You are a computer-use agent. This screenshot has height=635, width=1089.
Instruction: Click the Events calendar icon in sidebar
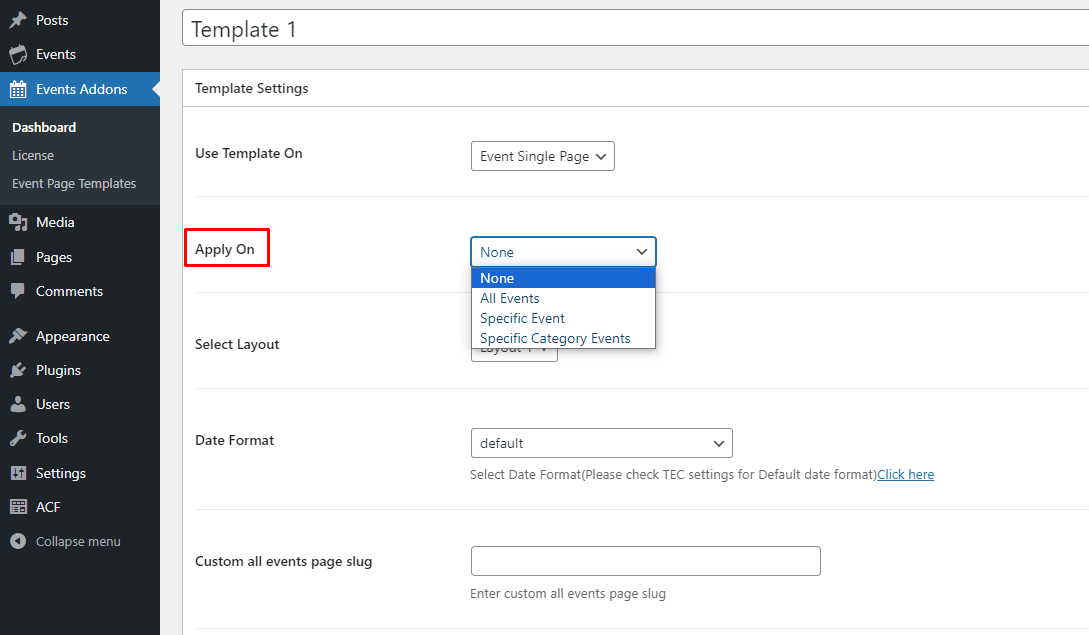[x=18, y=54]
